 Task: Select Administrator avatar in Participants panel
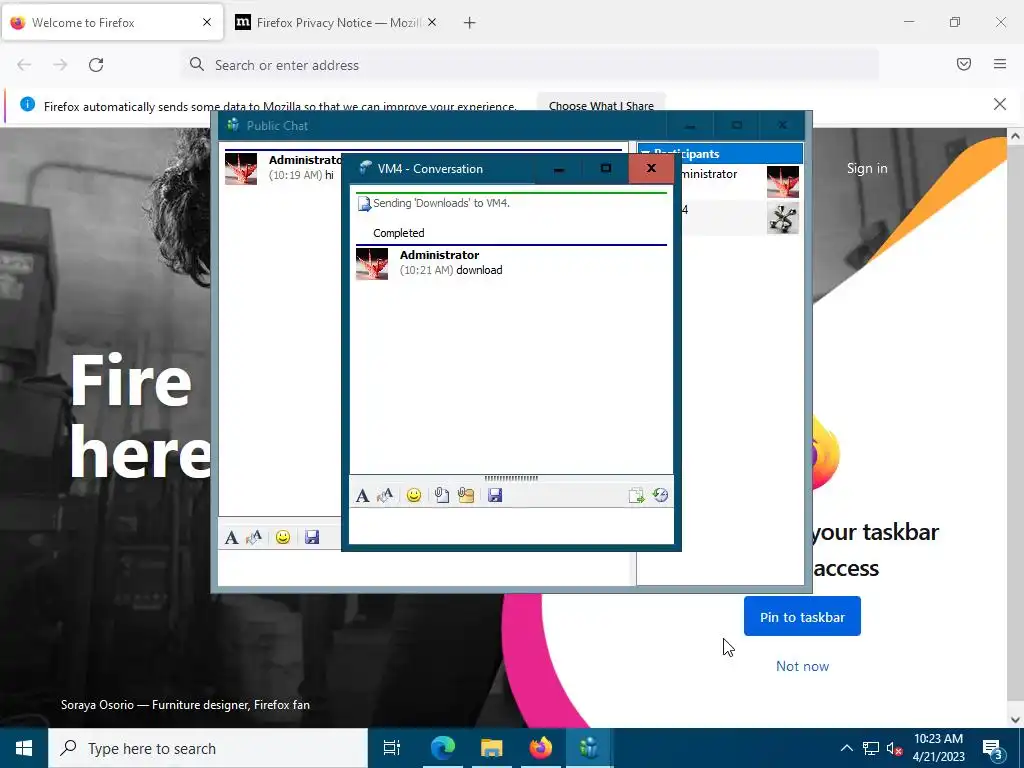pos(782,182)
